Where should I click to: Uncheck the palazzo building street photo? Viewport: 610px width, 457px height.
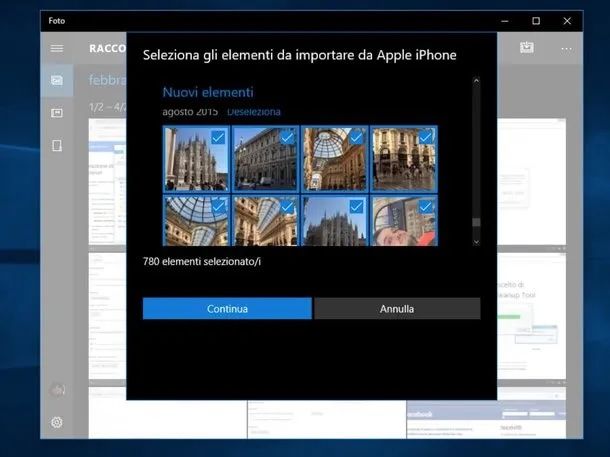pos(287,137)
